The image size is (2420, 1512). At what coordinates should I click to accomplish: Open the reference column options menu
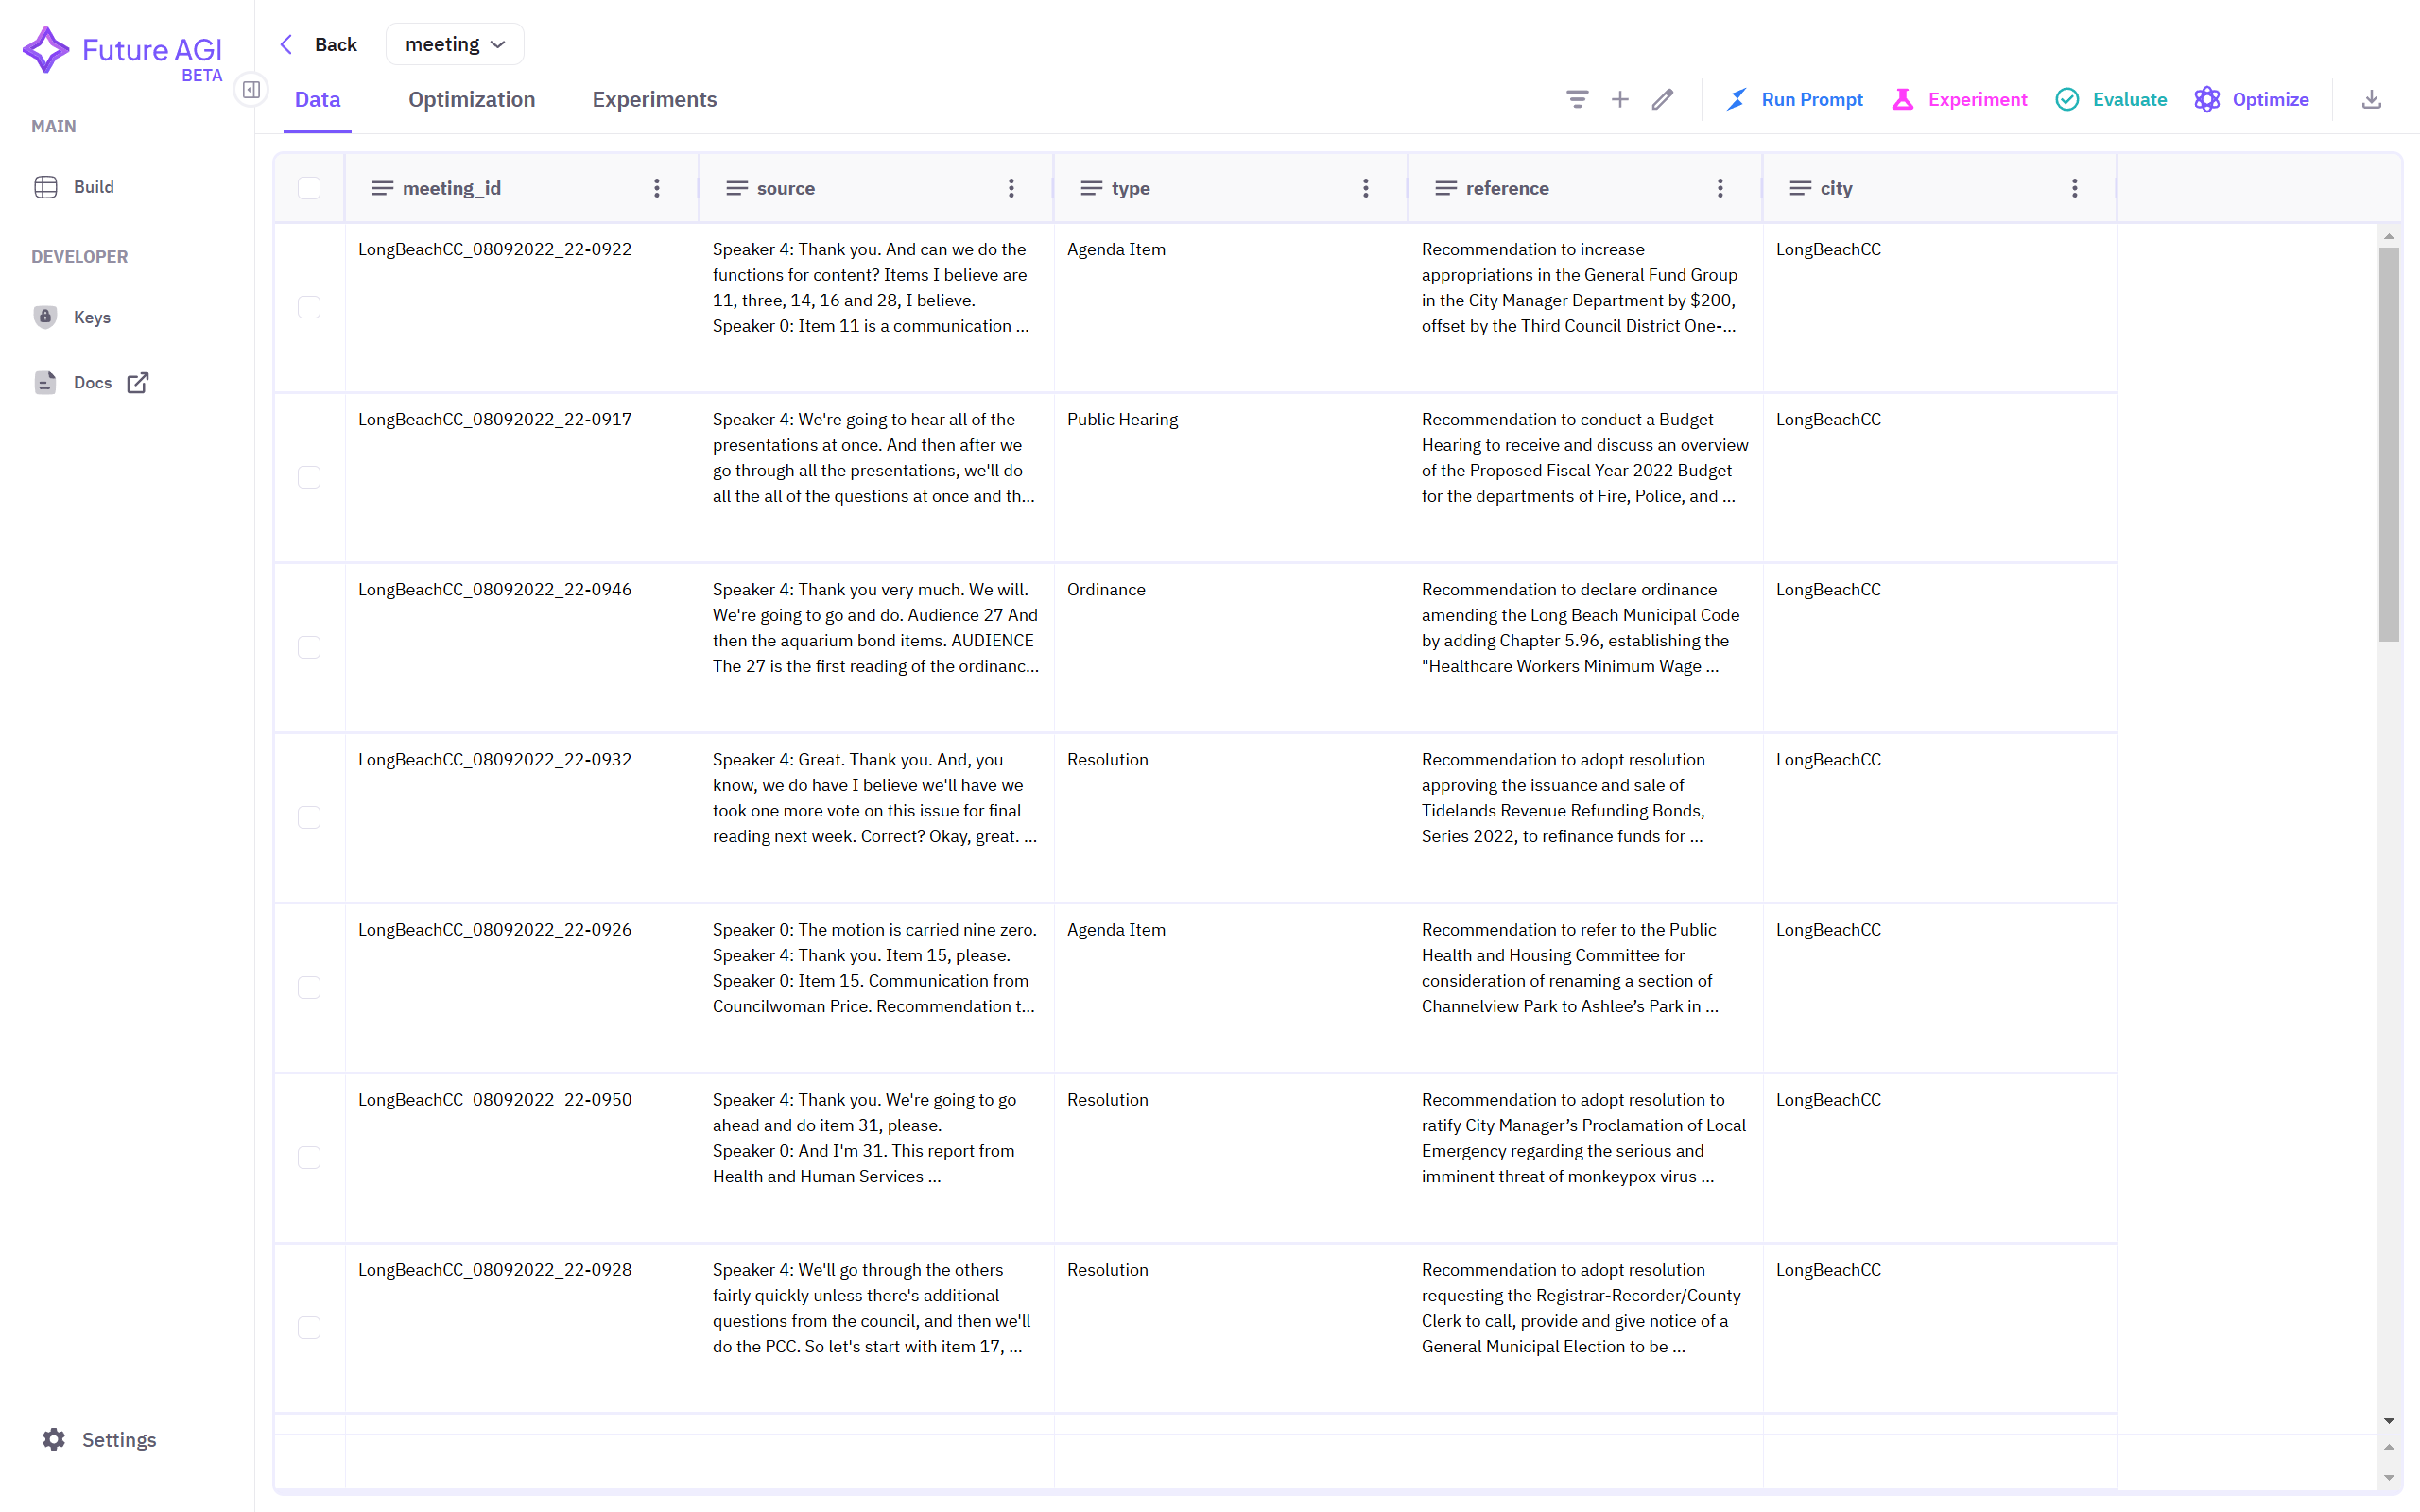click(x=1720, y=188)
